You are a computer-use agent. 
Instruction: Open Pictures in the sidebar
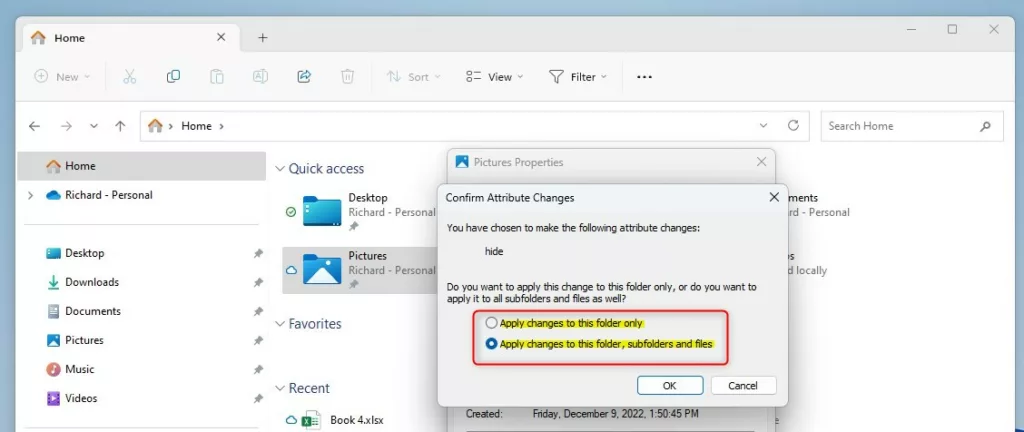(x=75, y=340)
